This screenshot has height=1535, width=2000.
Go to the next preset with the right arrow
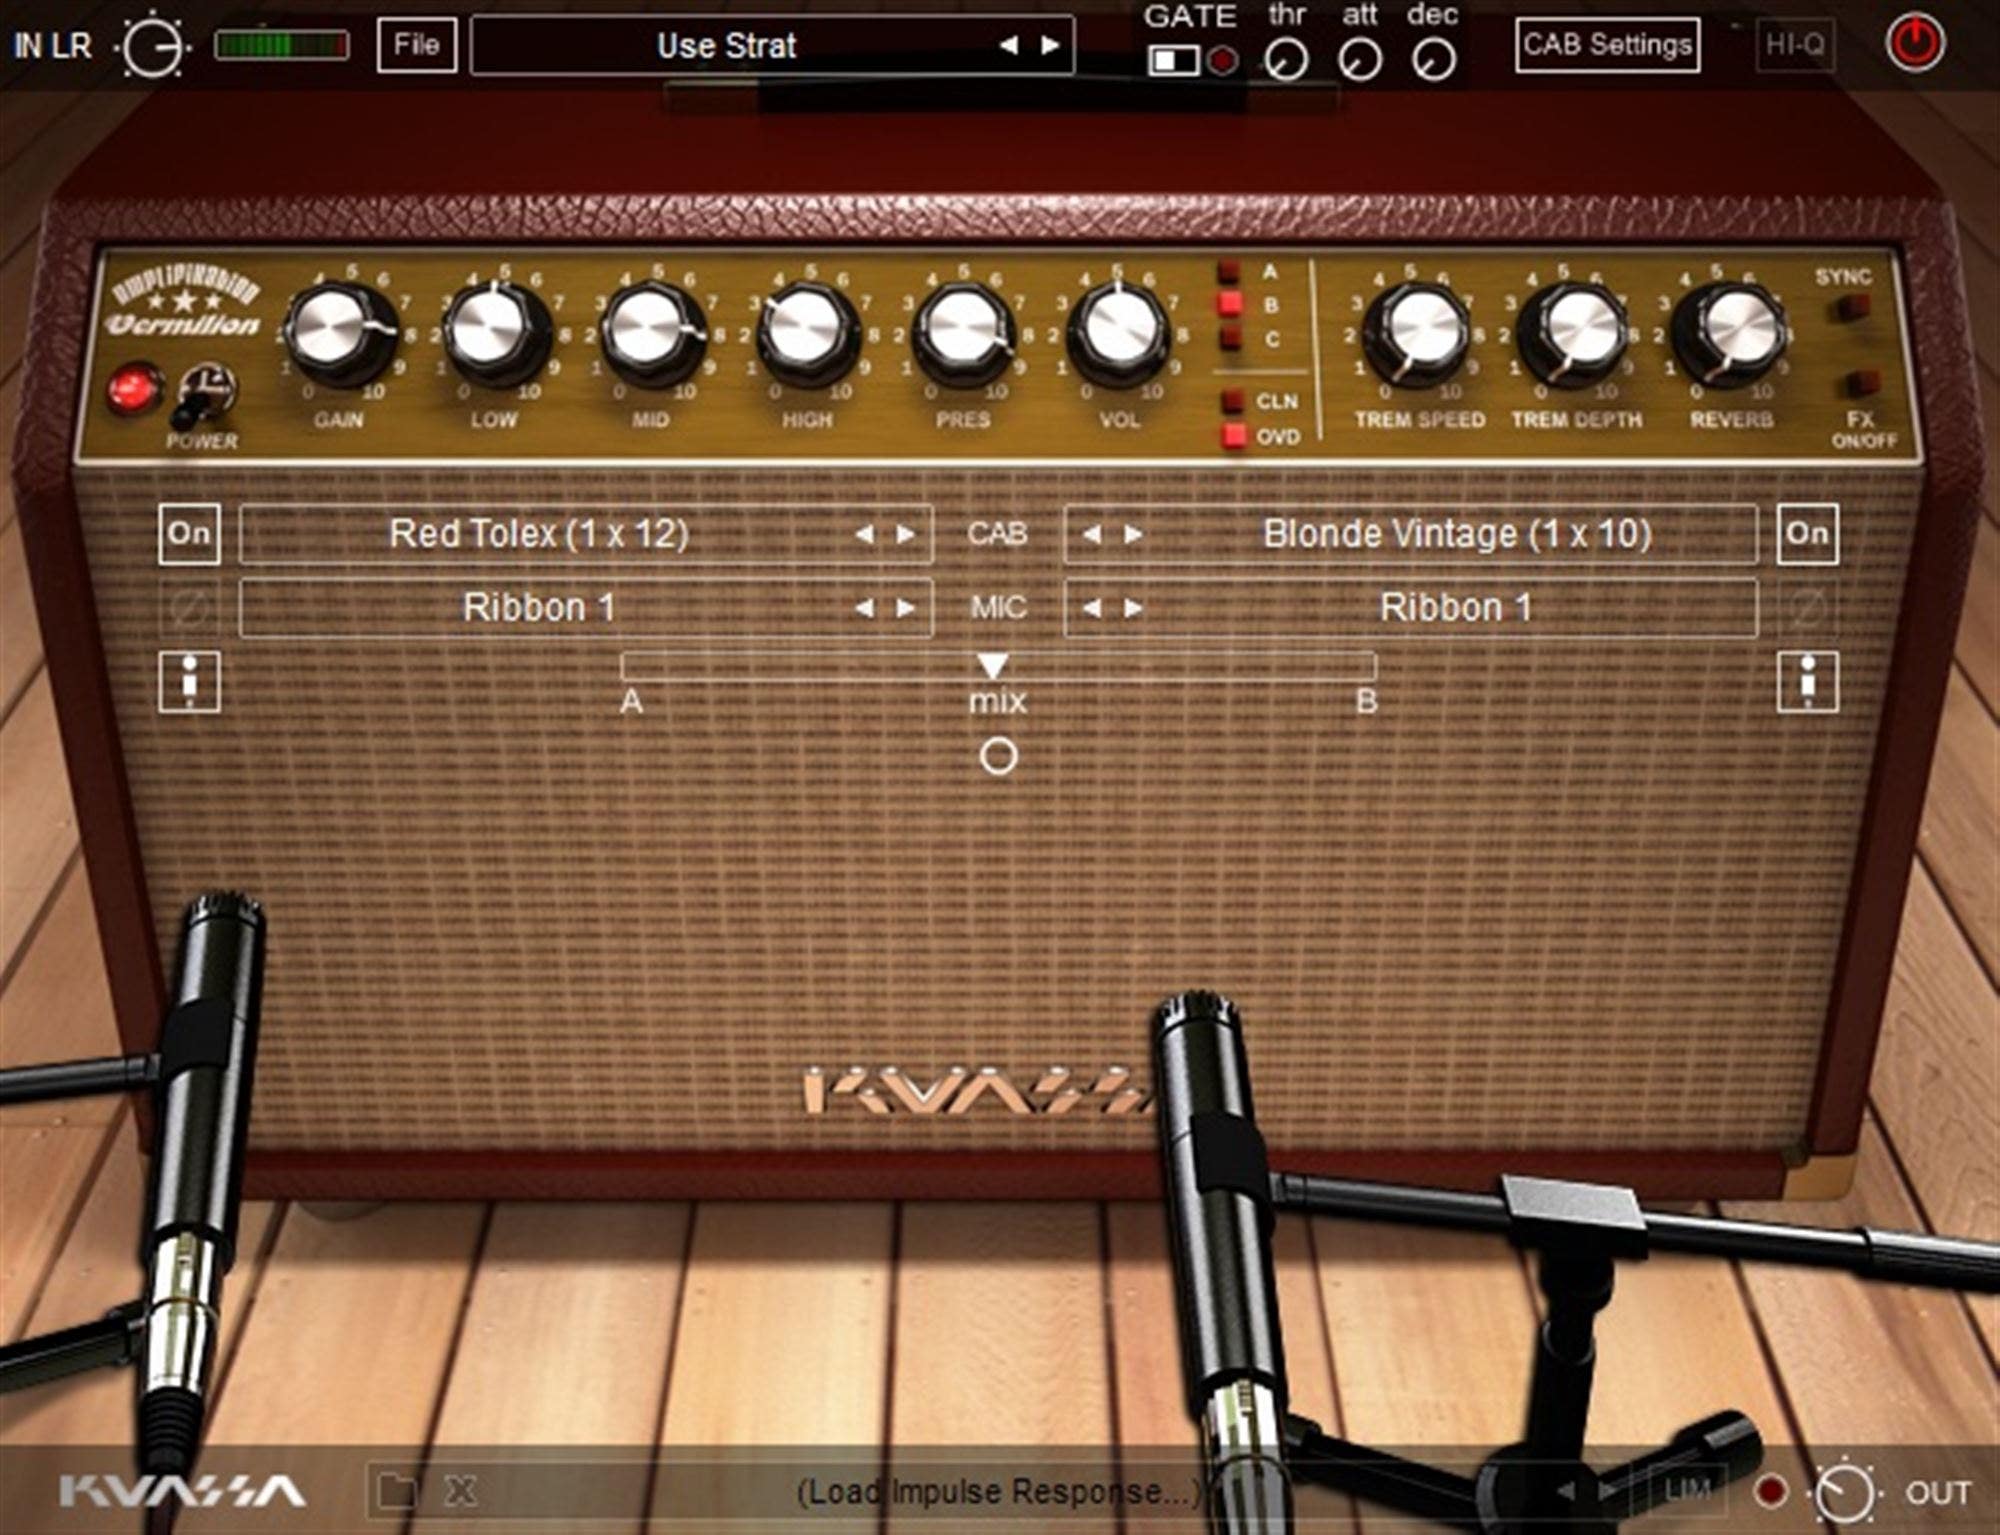(1049, 45)
